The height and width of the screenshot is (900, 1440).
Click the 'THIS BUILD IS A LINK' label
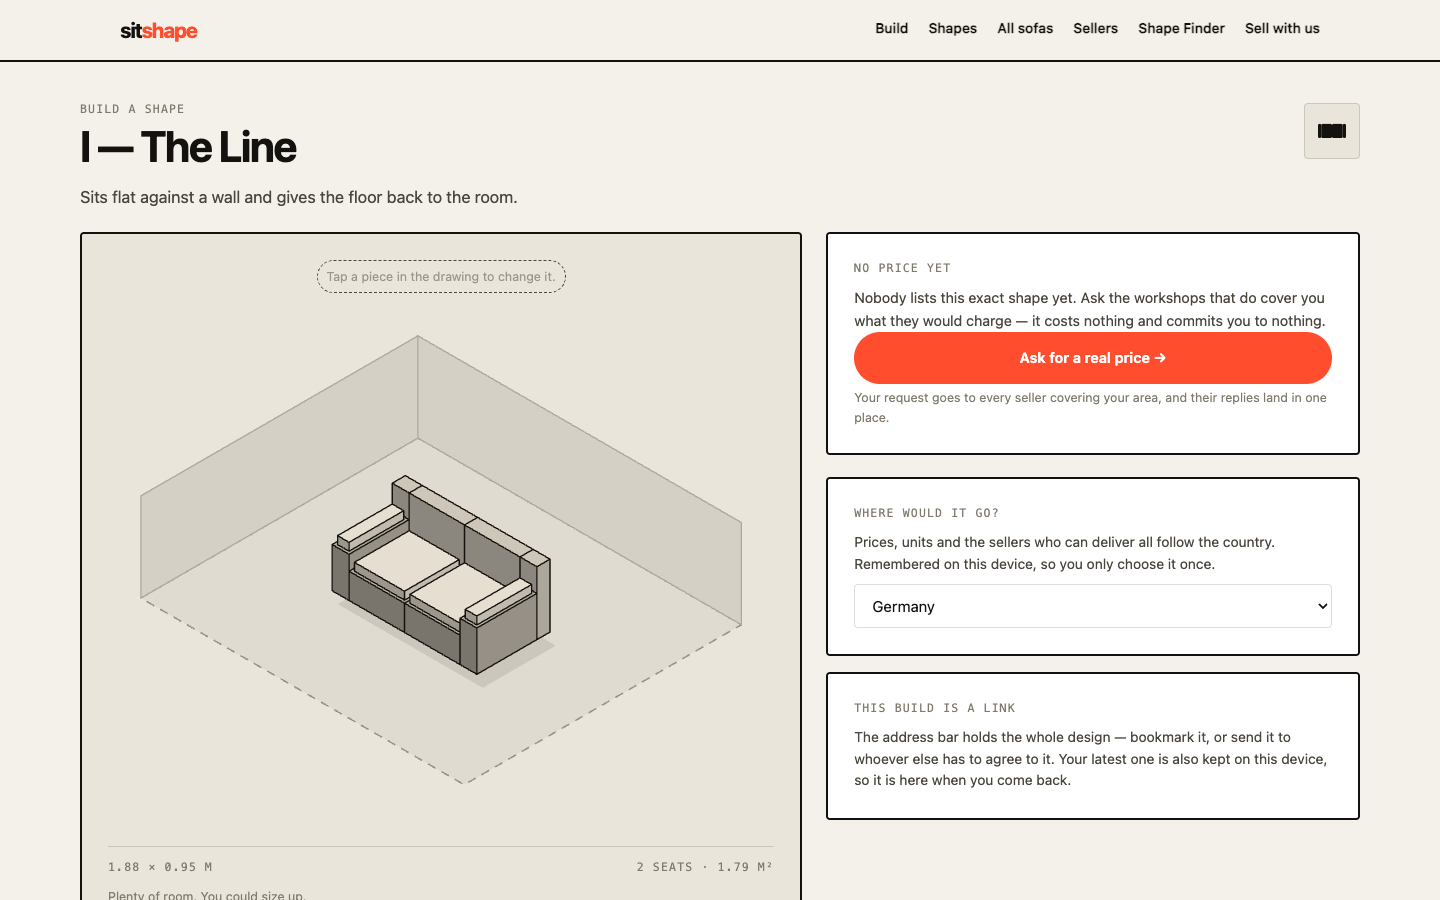click(x=934, y=708)
